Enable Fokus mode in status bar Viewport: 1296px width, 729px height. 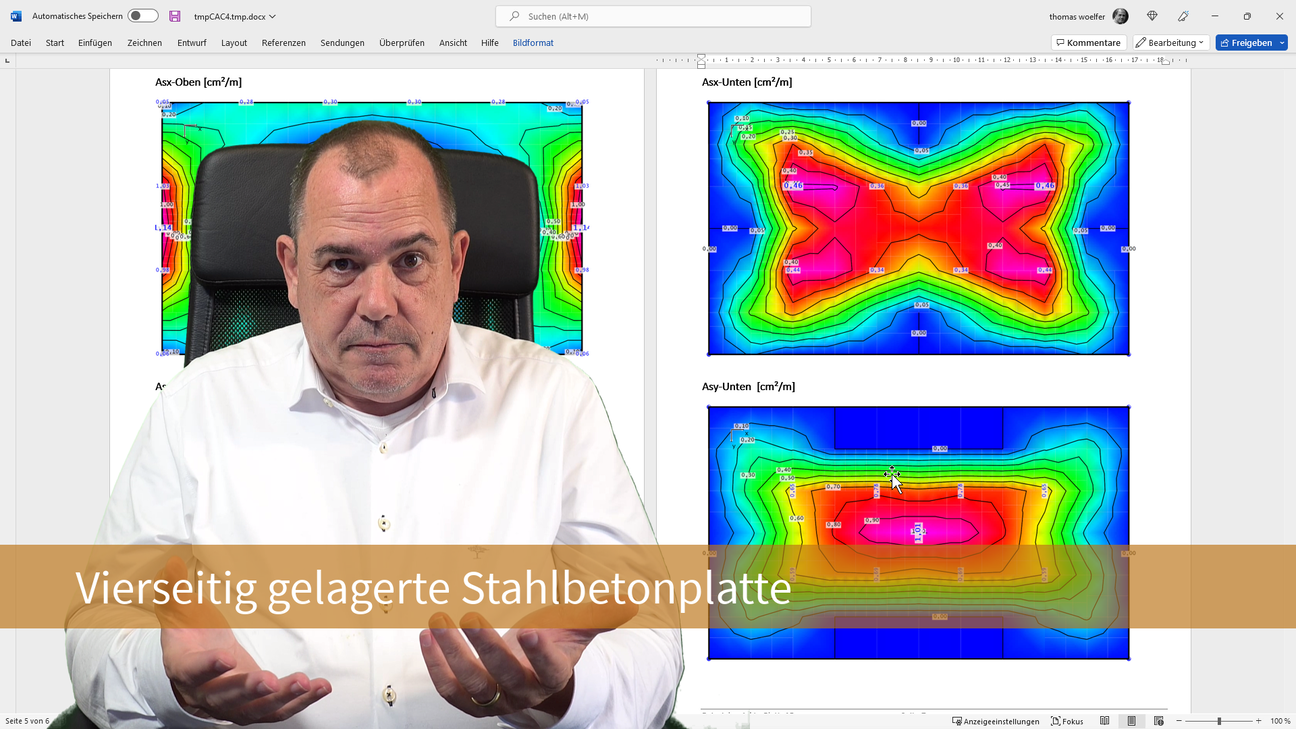click(x=1067, y=721)
